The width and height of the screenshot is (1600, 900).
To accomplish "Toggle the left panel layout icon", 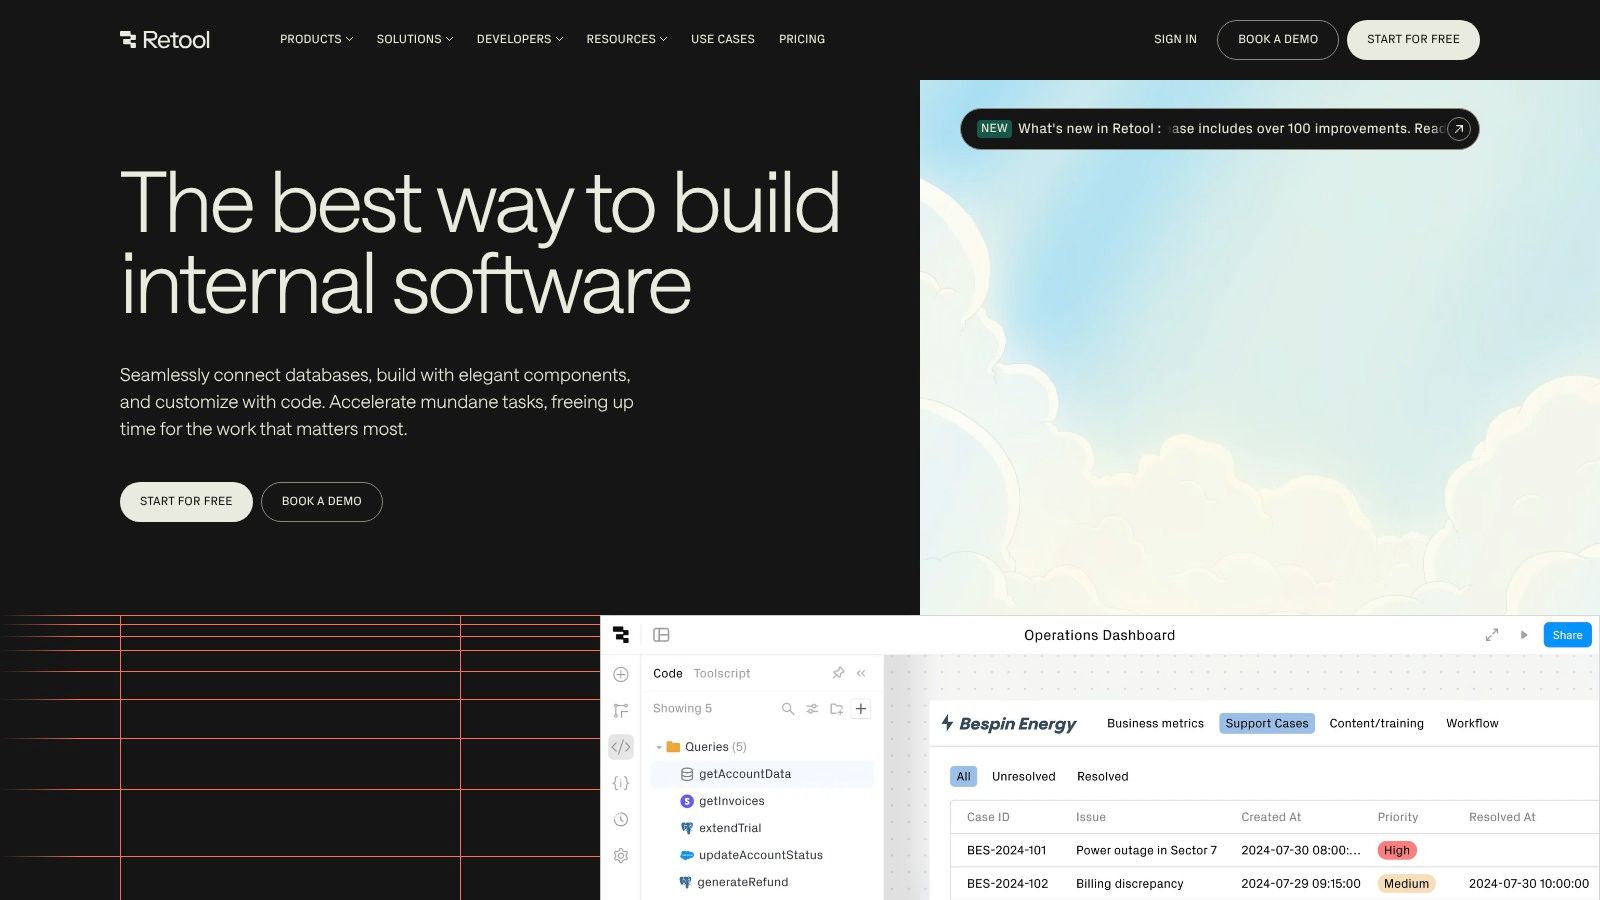I will click(661, 635).
